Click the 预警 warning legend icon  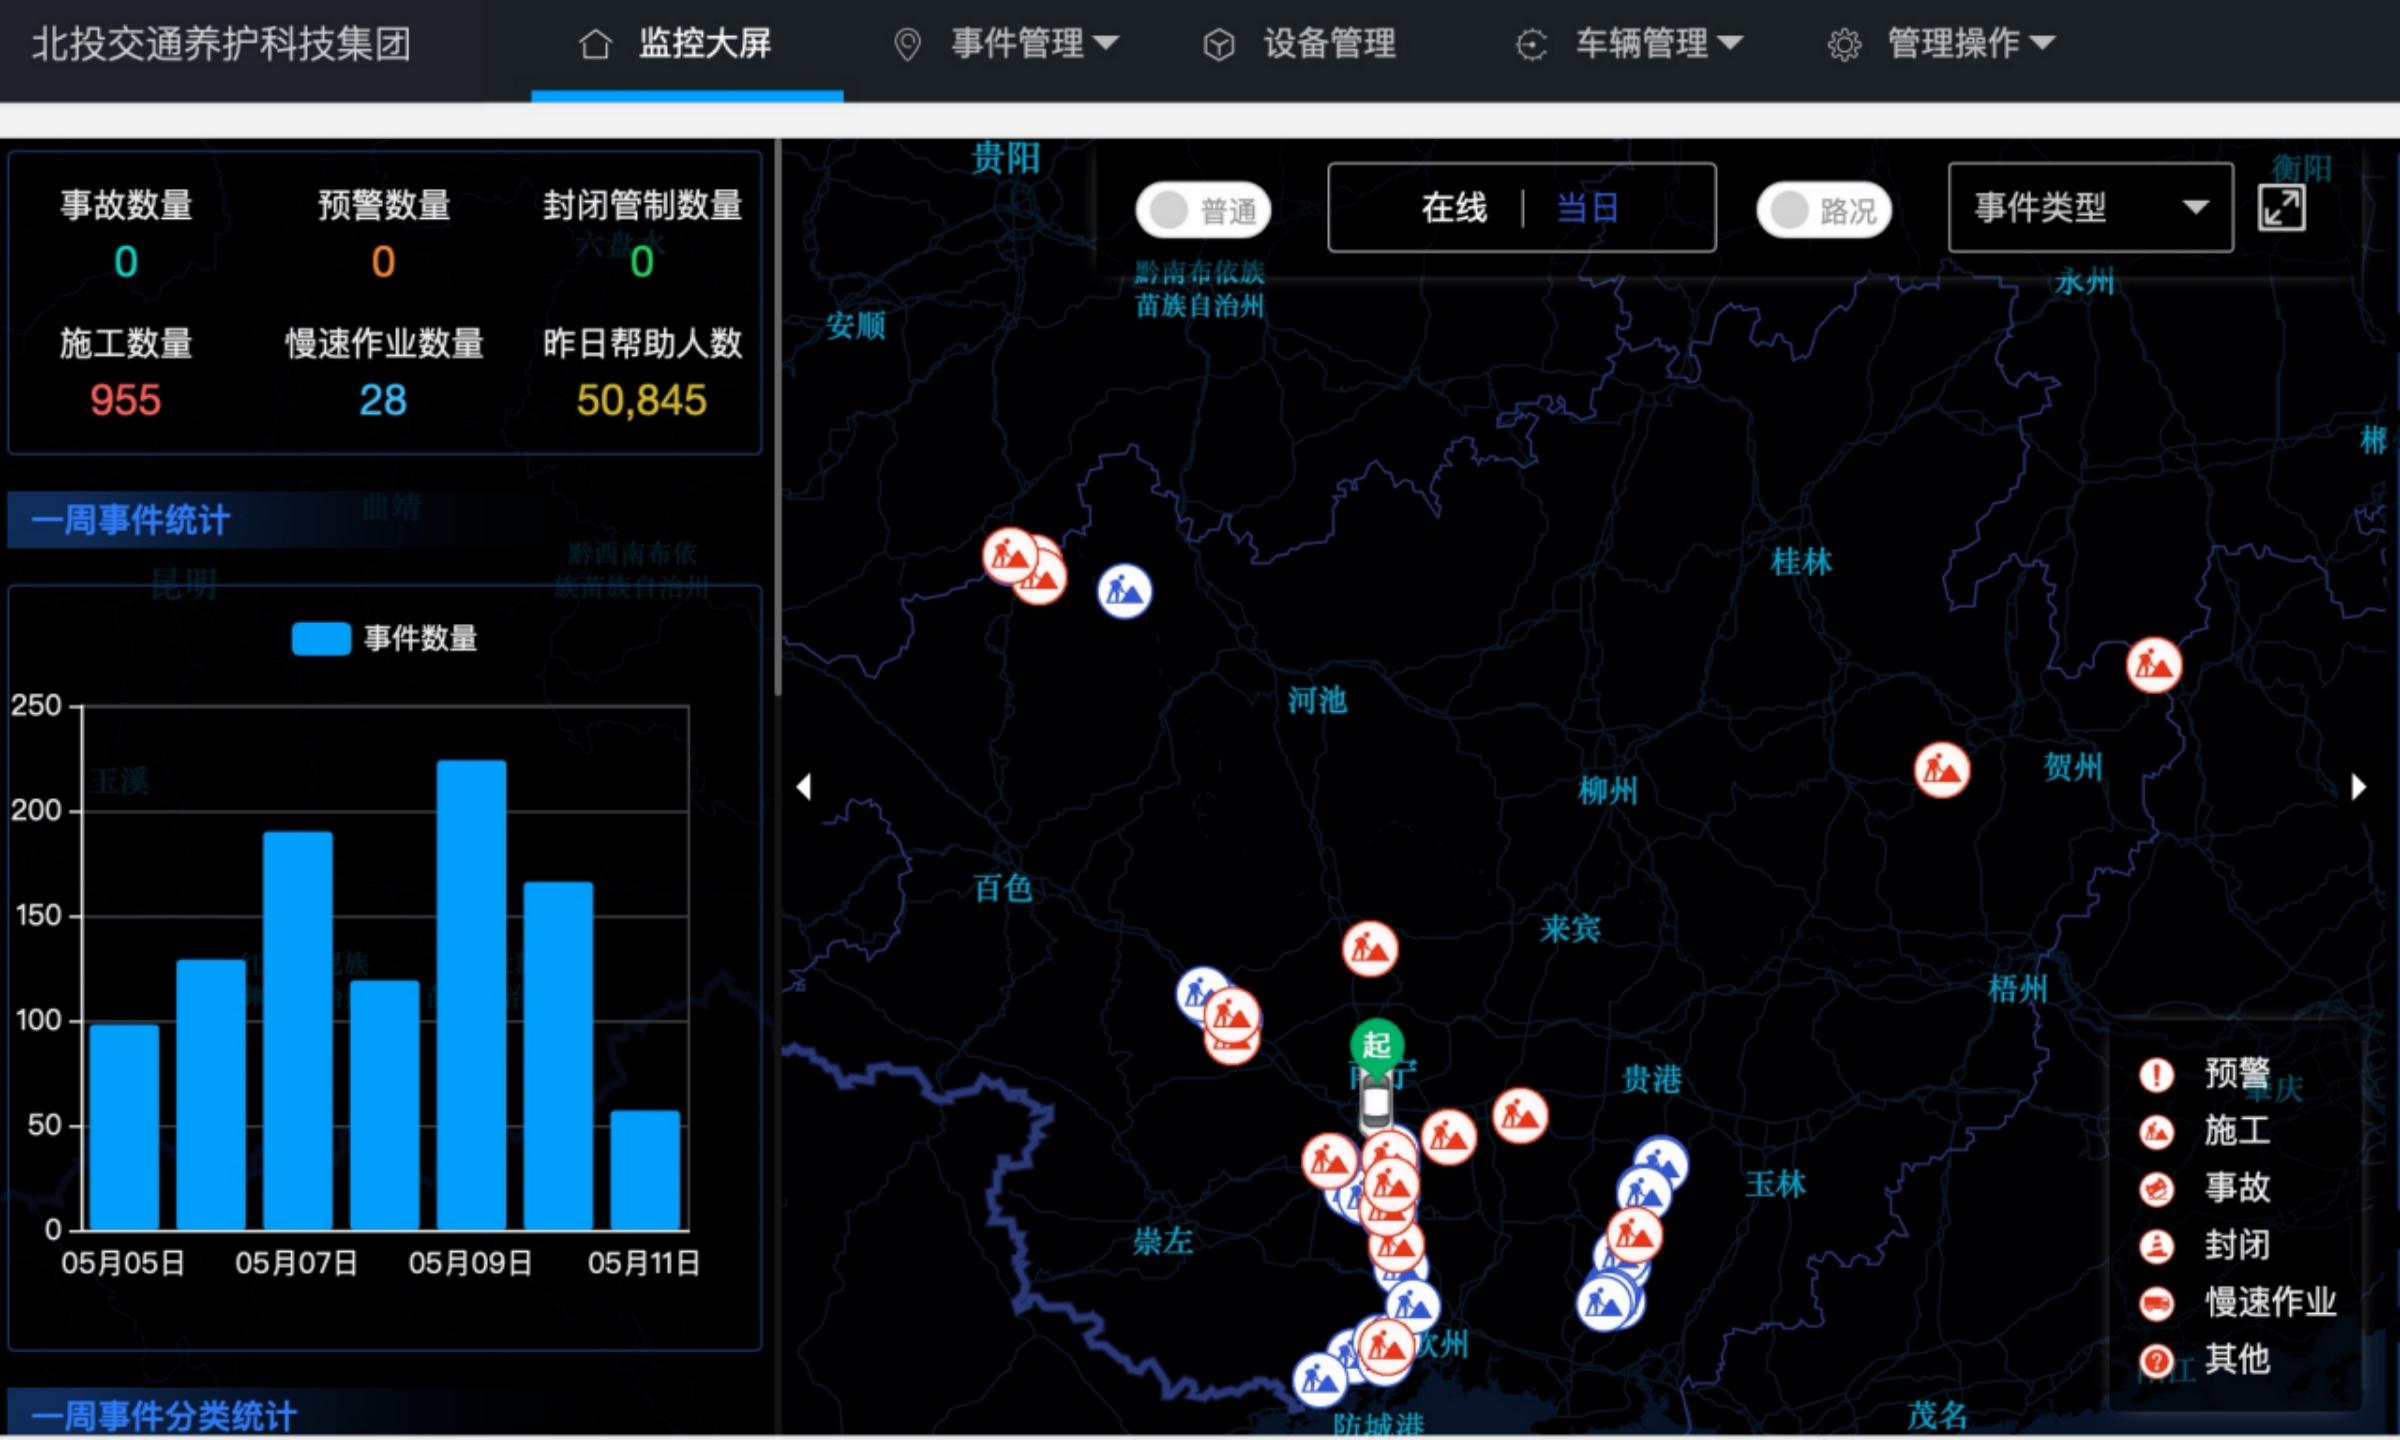coord(2156,1075)
